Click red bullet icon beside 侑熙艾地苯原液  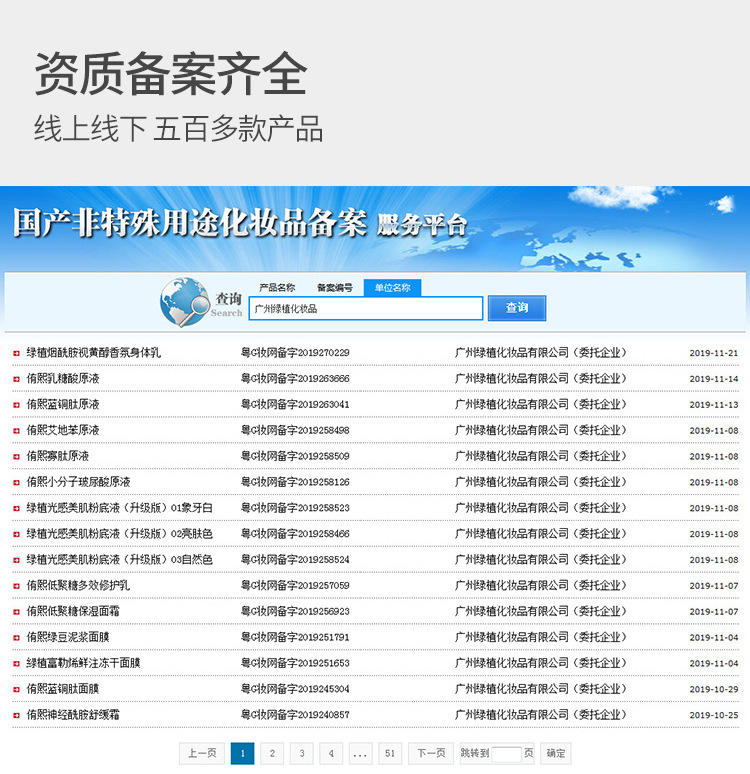[x=16, y=430]
